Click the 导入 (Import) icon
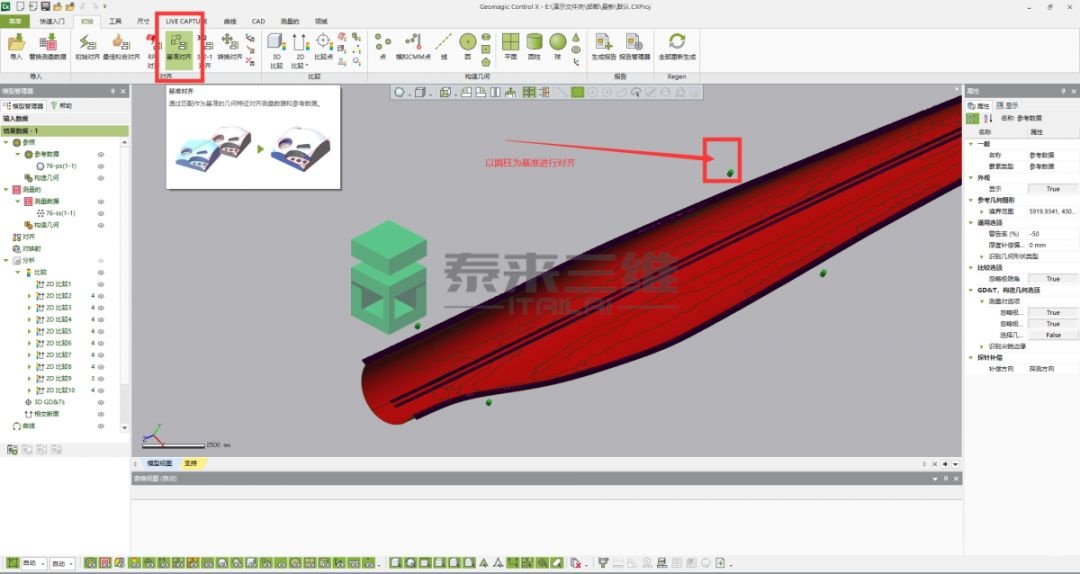The image size is (1080, 574). 15,46
